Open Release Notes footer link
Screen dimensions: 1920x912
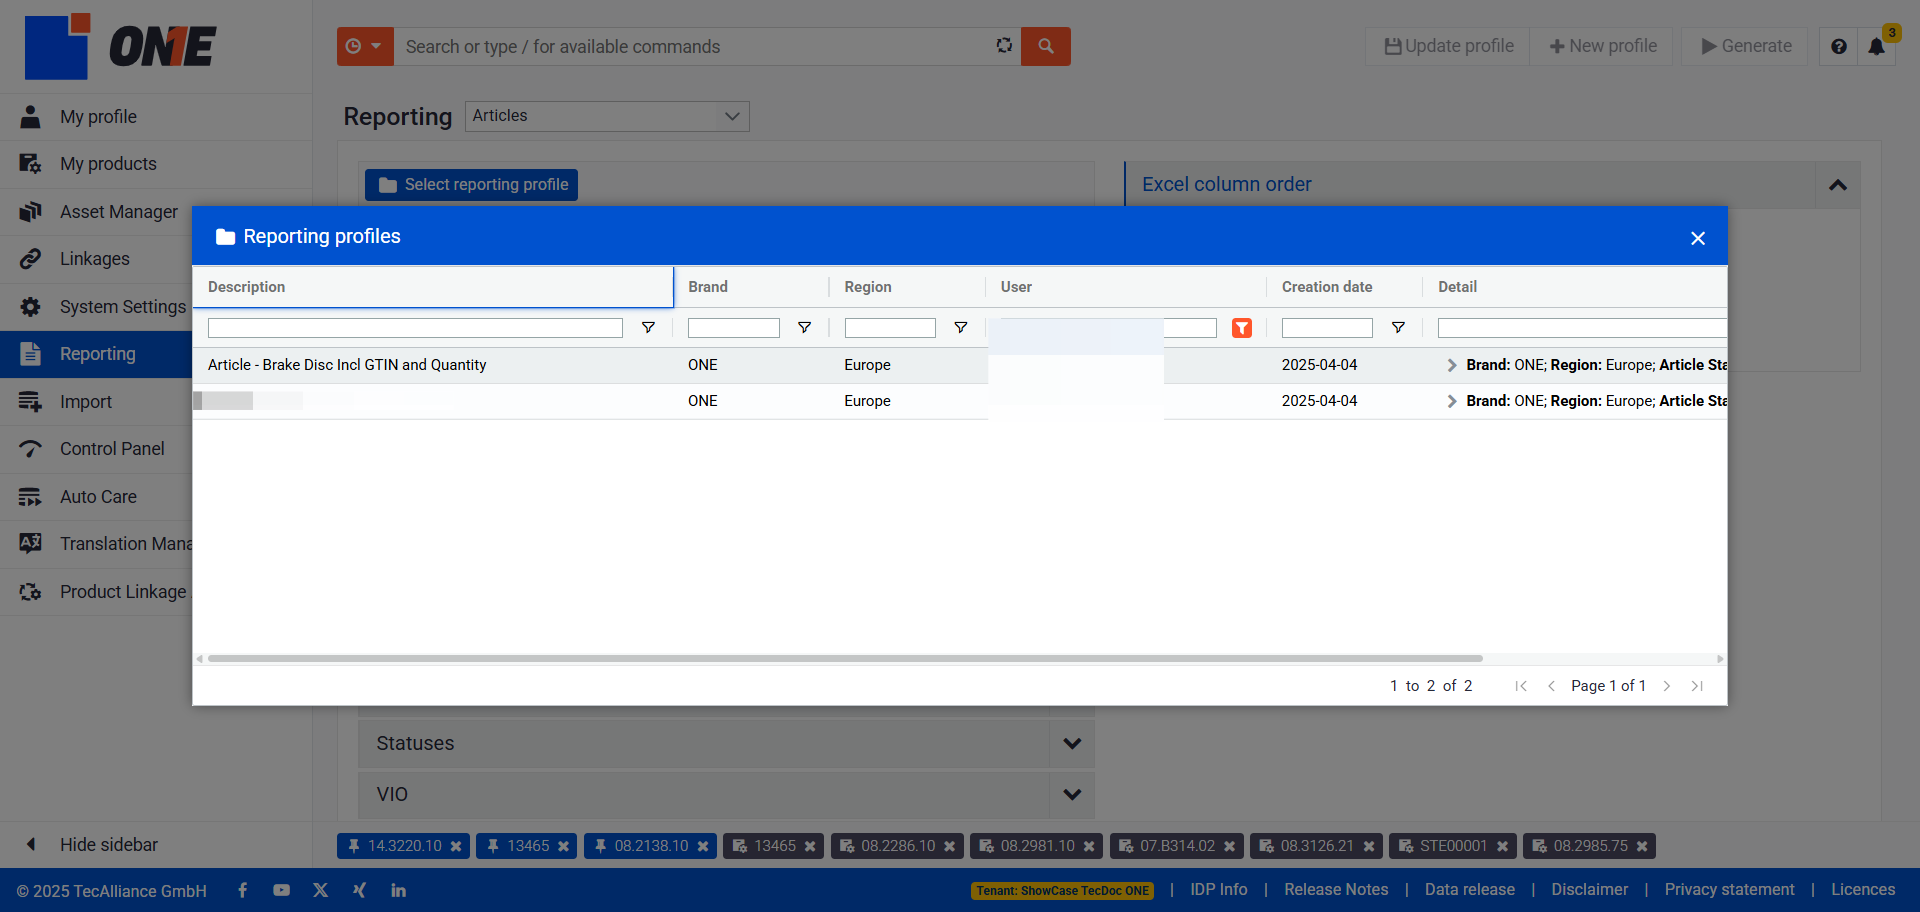click(1336, 890)
